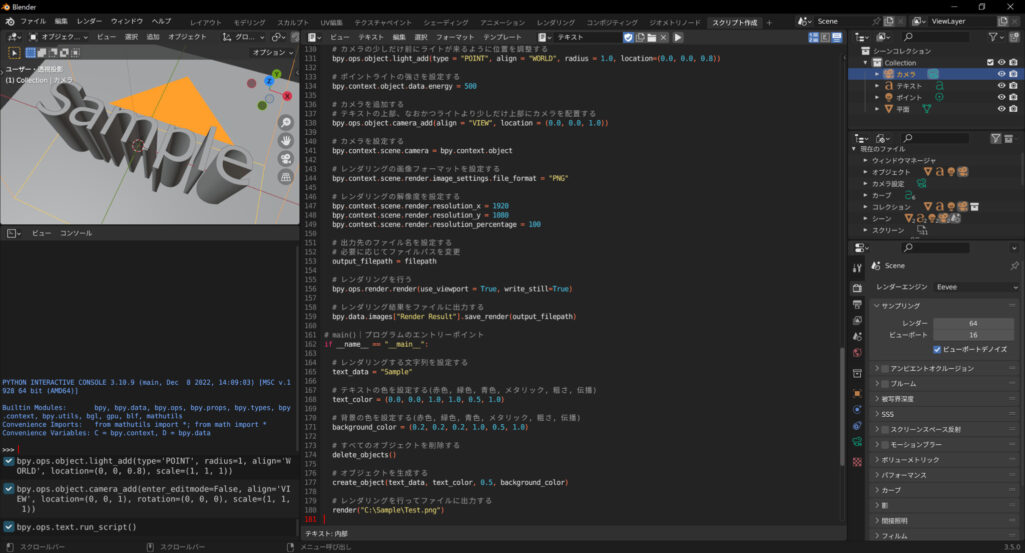Open the Object Constraints properties tab
Viewport: 1025px width, 553px height.
click(x=857, y=426)
